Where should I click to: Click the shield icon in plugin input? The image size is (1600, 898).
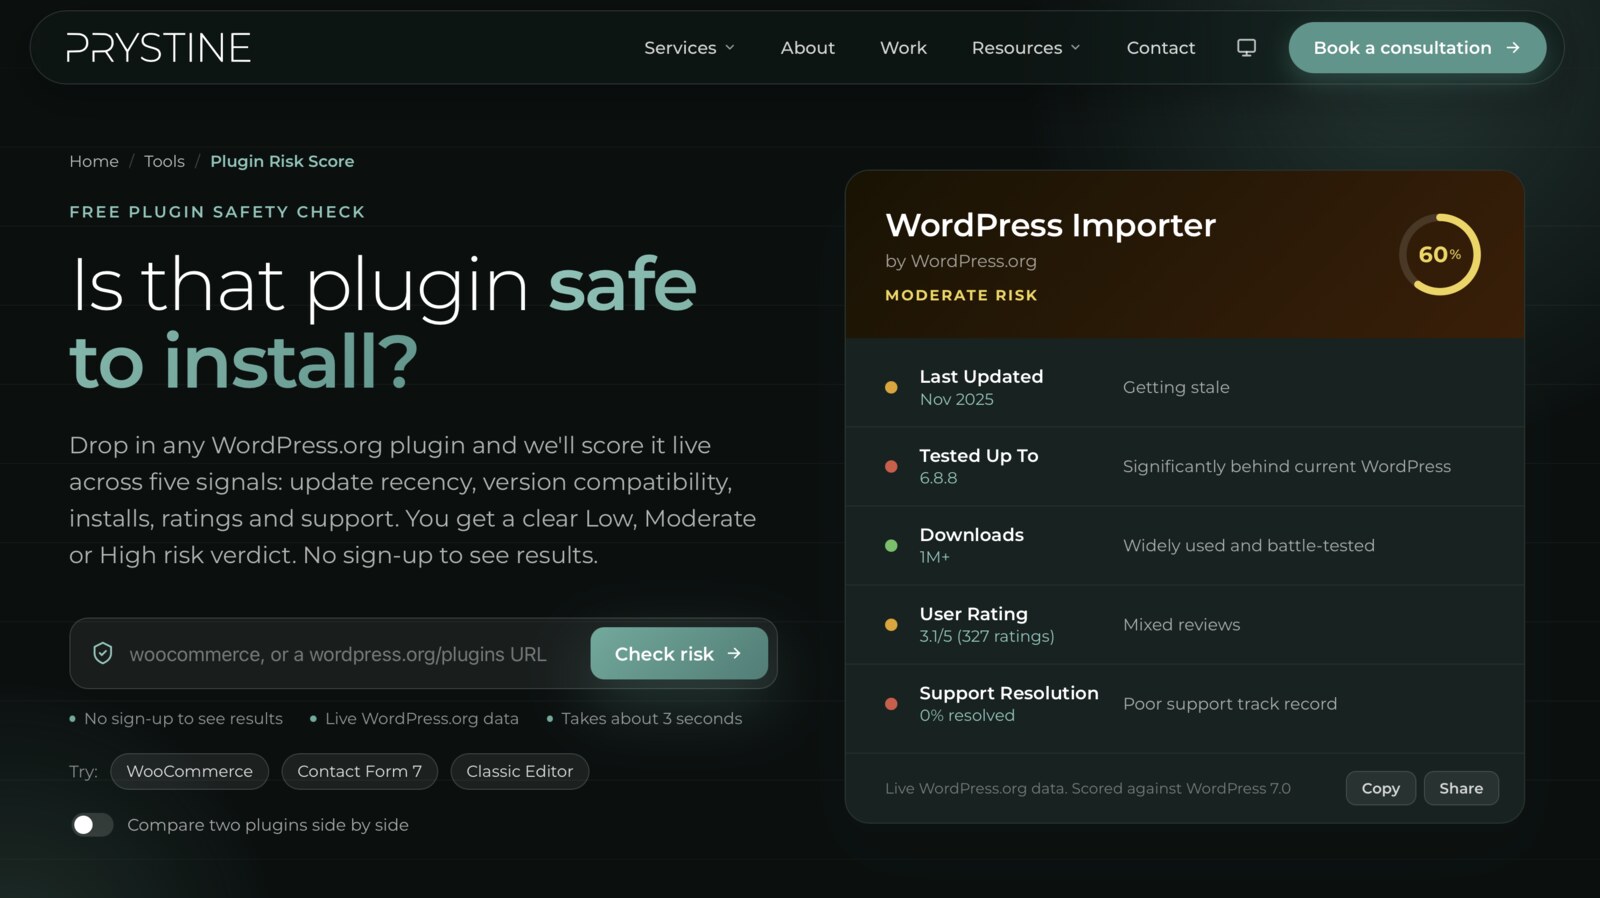pyautogui.click(x=103, y=653)
